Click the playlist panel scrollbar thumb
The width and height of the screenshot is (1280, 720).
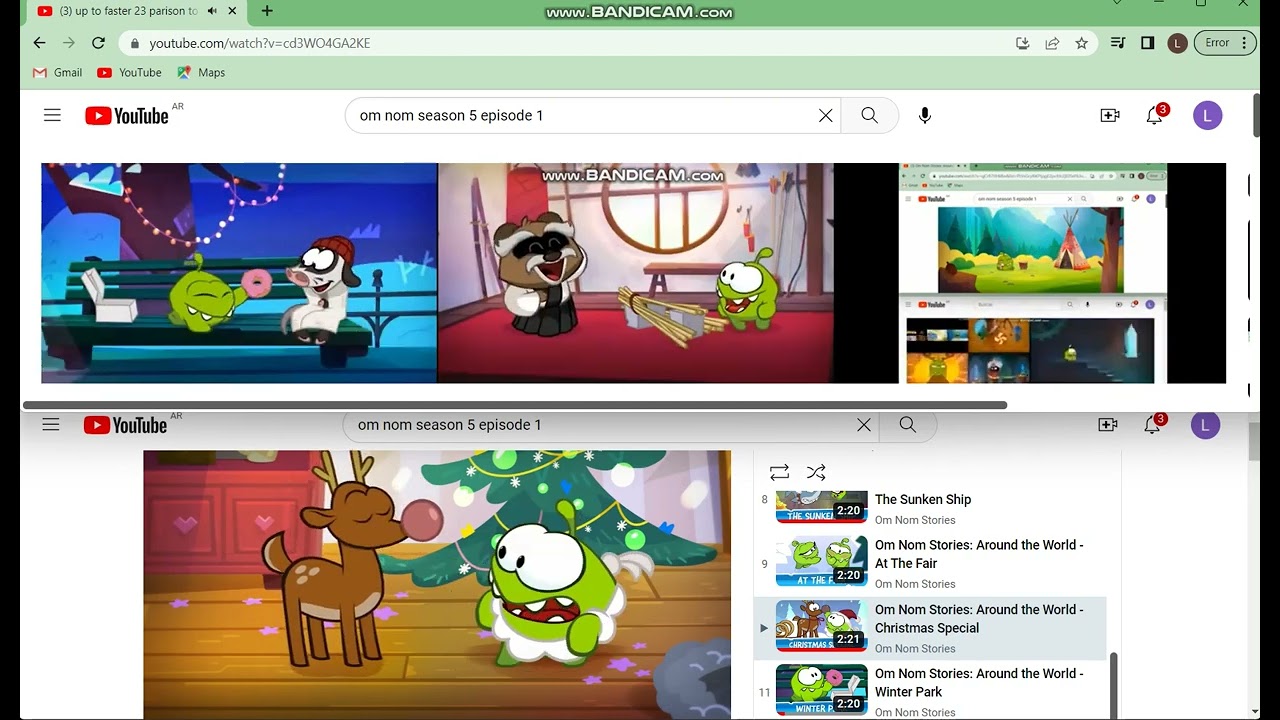pos(1113,686)
